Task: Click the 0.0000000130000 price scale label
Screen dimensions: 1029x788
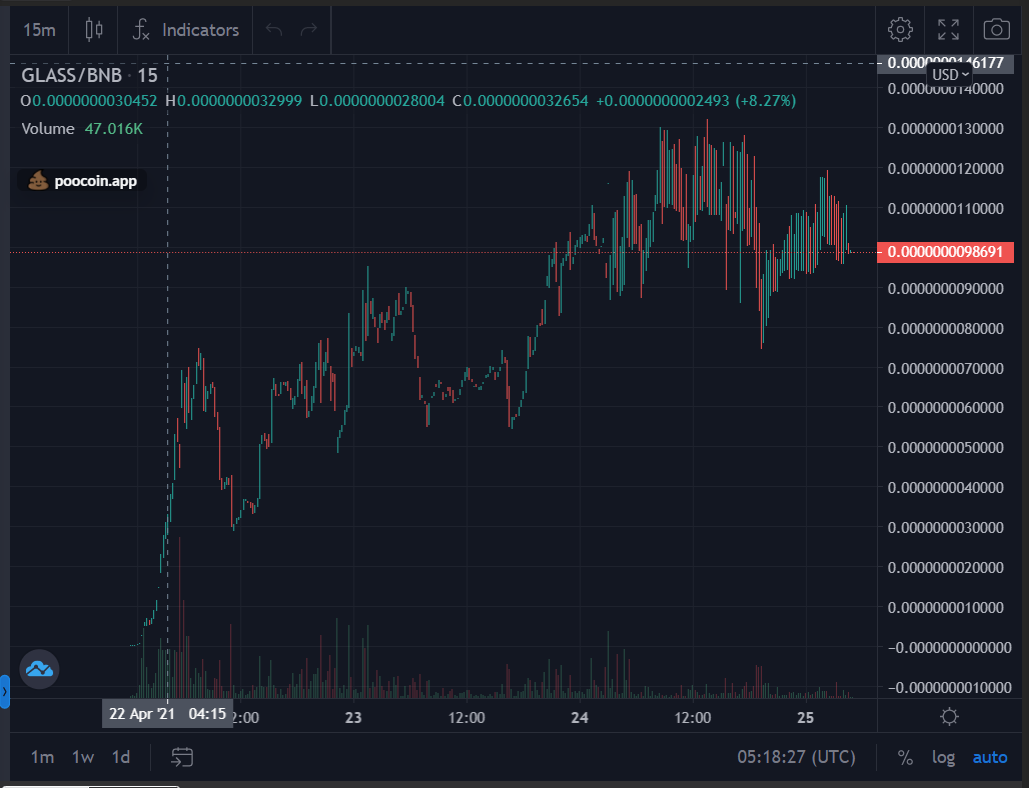Action: coord(946,129)
